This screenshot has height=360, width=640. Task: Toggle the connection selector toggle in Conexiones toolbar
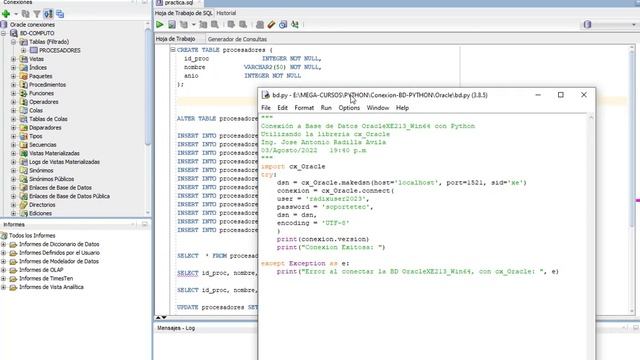click(48, 14)
